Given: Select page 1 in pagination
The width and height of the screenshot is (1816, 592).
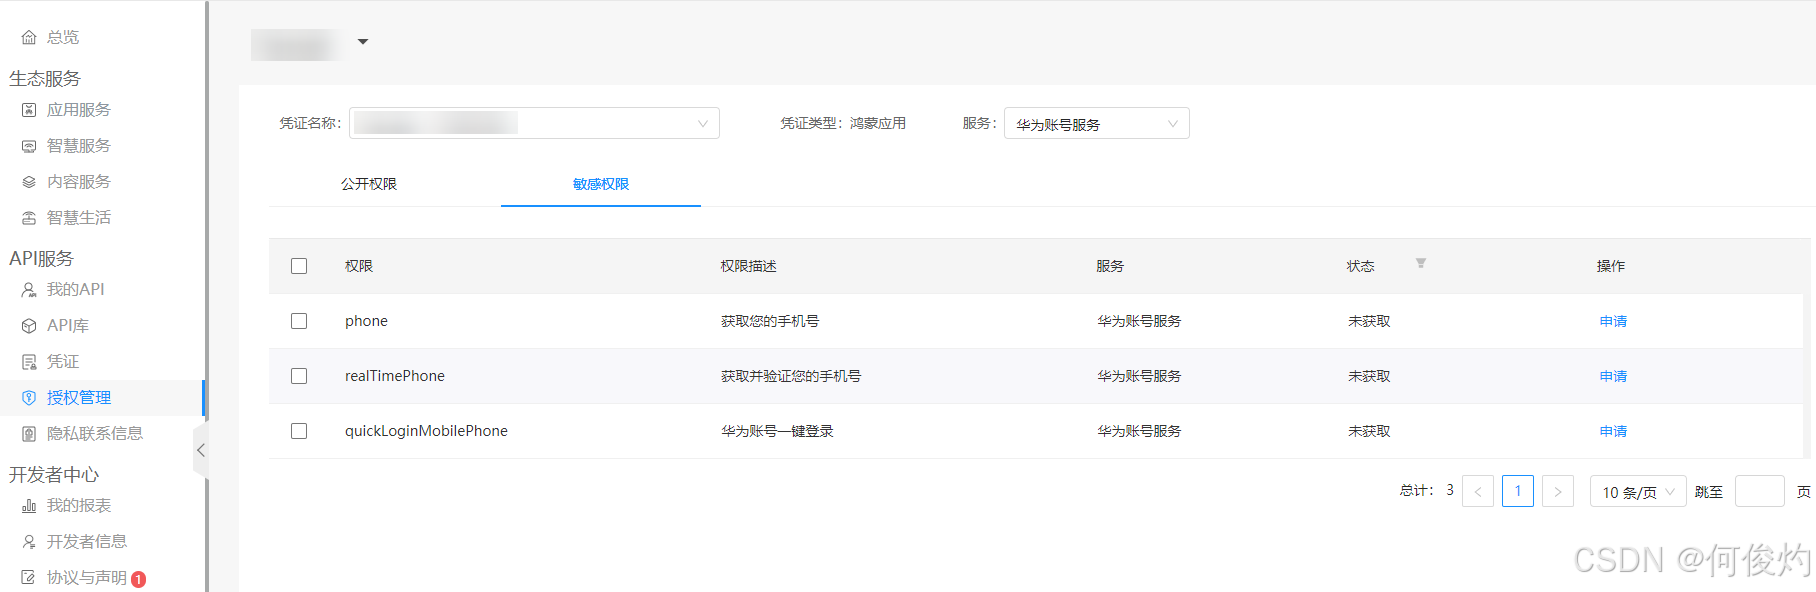Looking at the screenshot, I should [1518, 491].
